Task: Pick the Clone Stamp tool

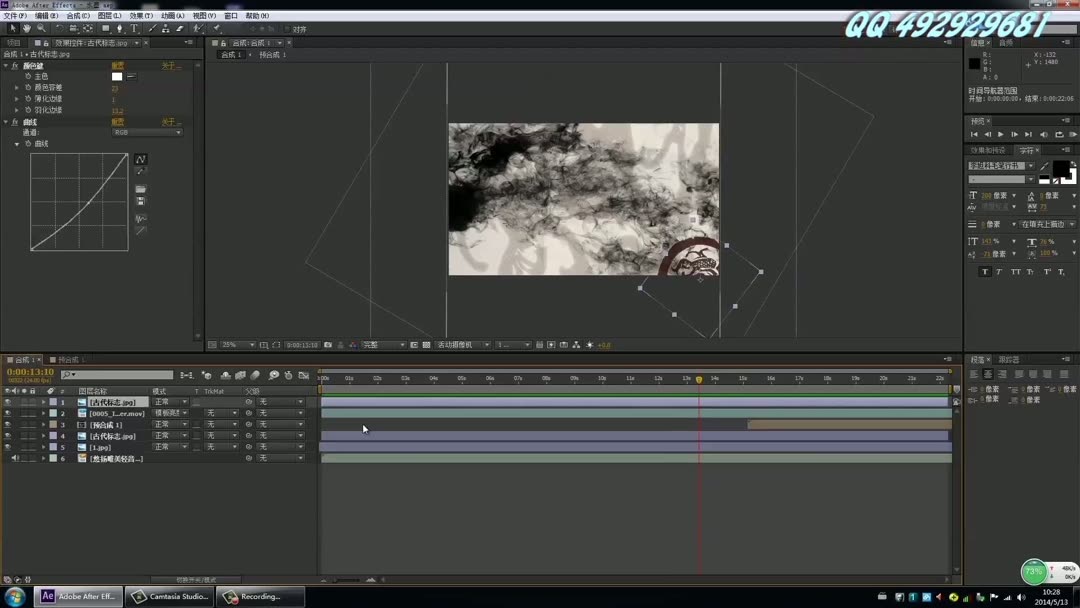Action: [165, 28]
